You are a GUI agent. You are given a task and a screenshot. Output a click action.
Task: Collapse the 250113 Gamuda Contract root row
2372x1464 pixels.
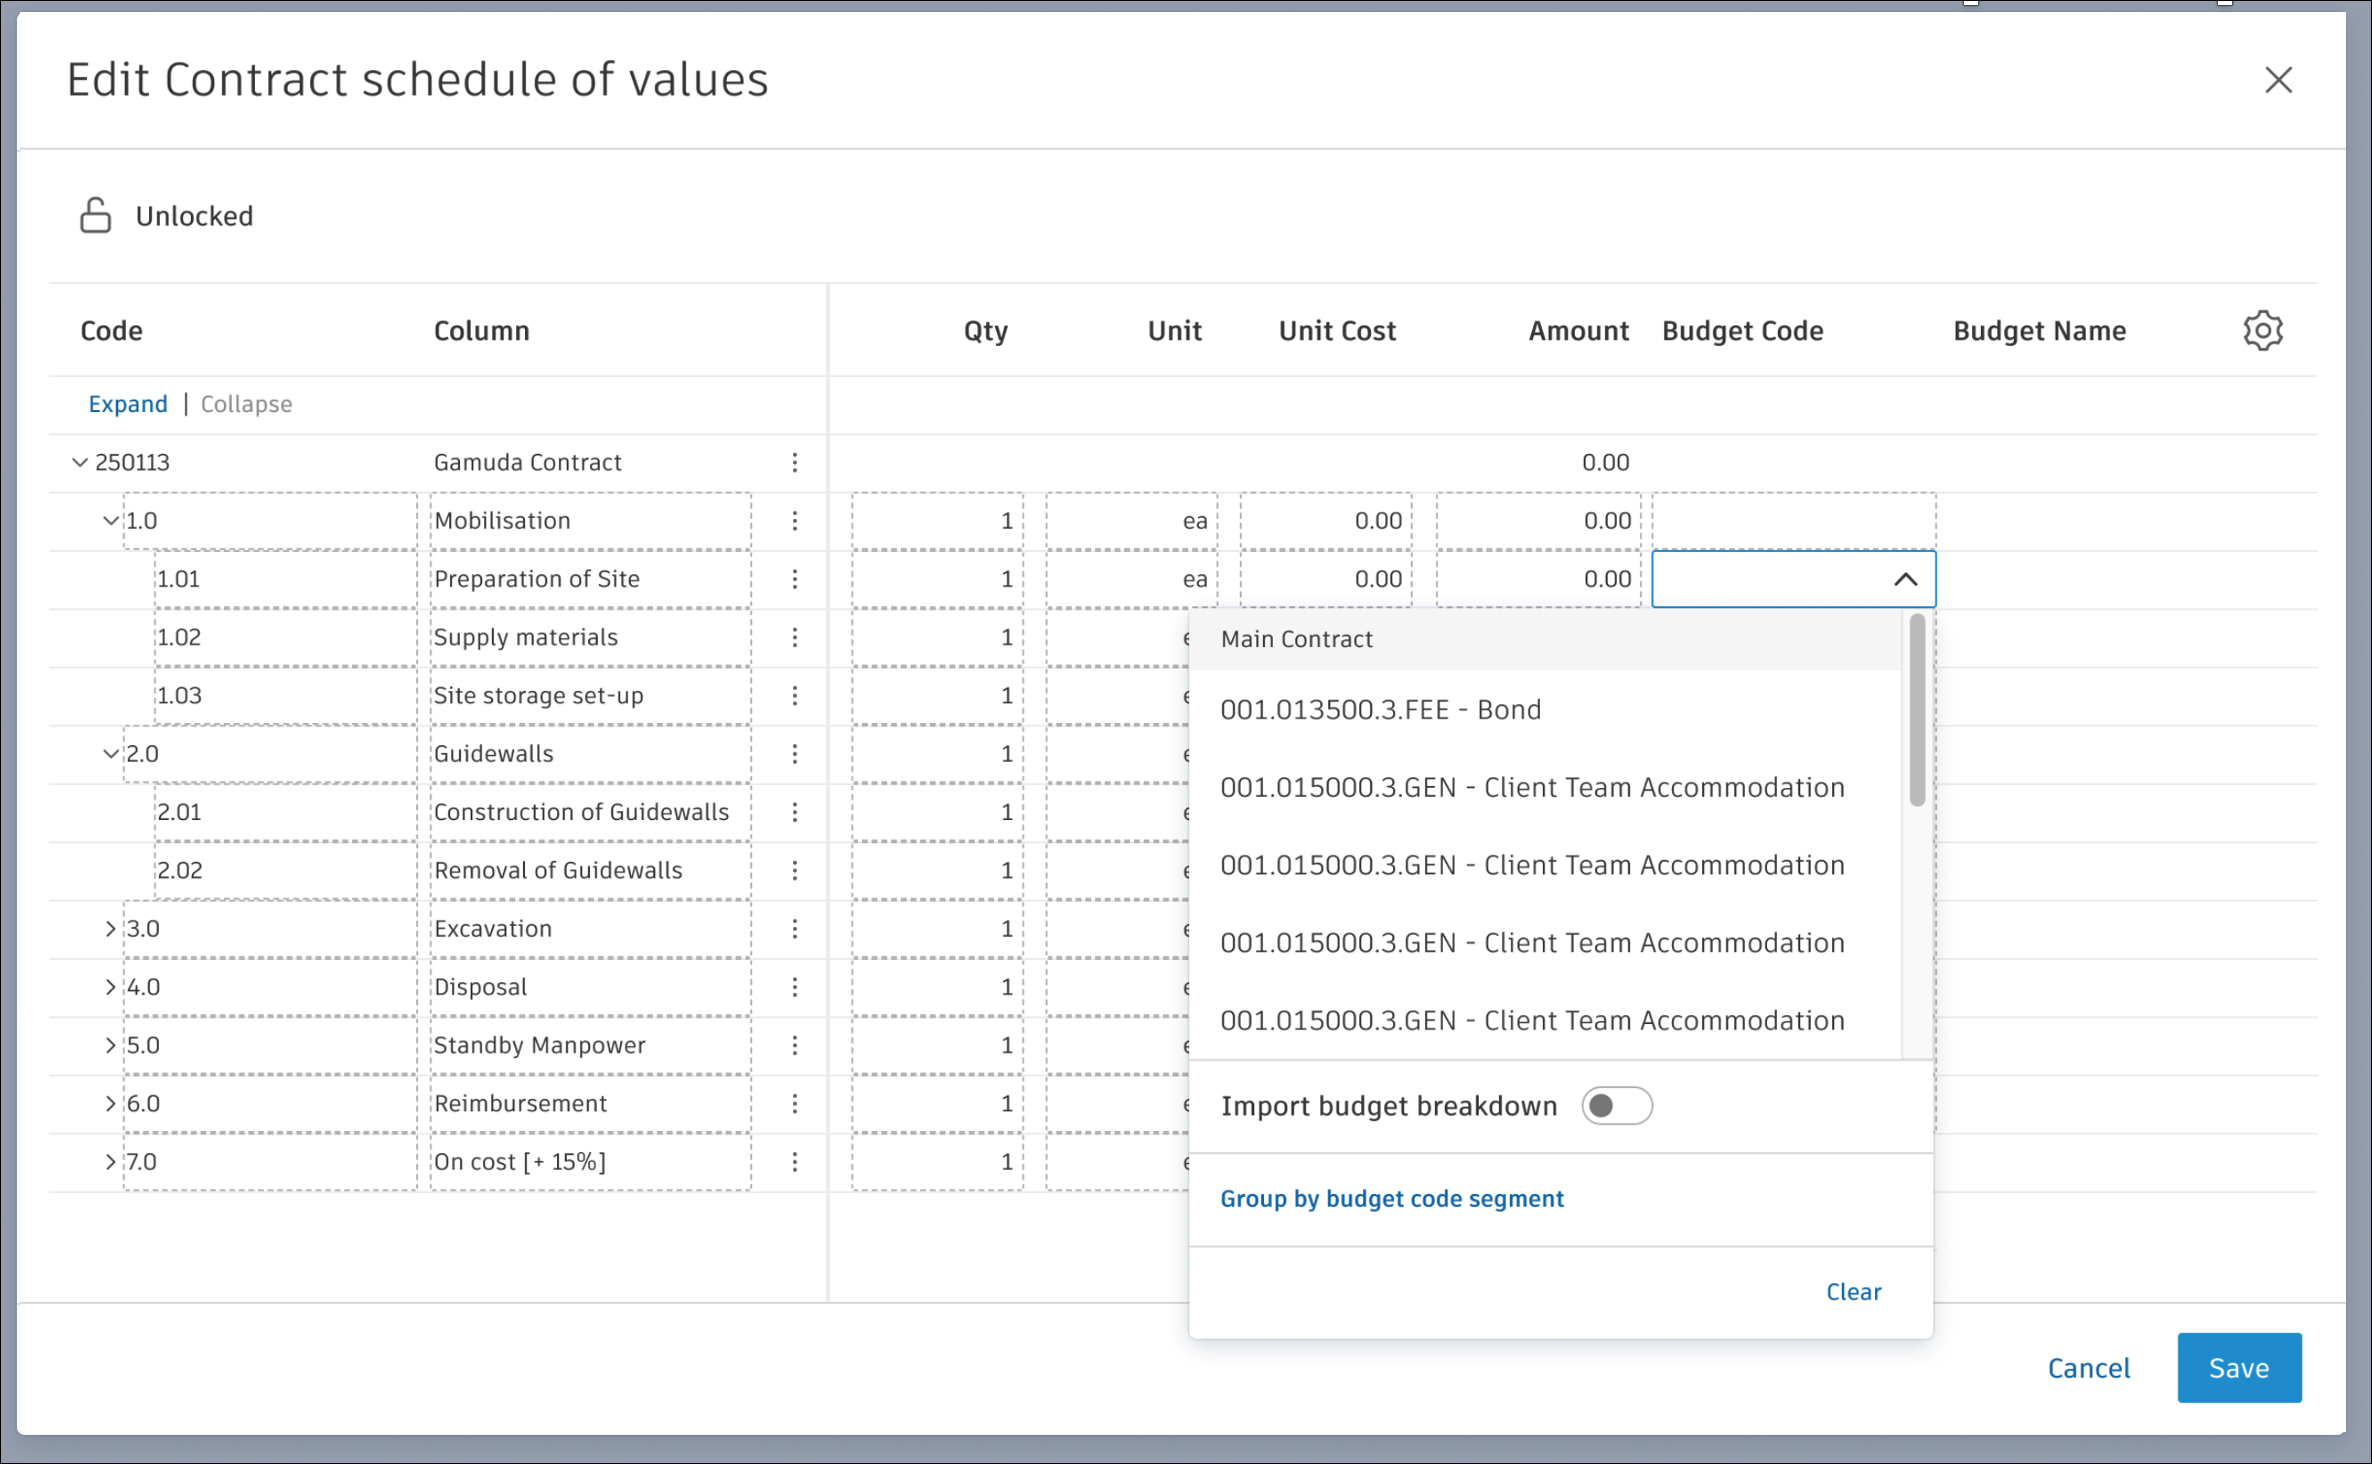click(x=80, y=462)
